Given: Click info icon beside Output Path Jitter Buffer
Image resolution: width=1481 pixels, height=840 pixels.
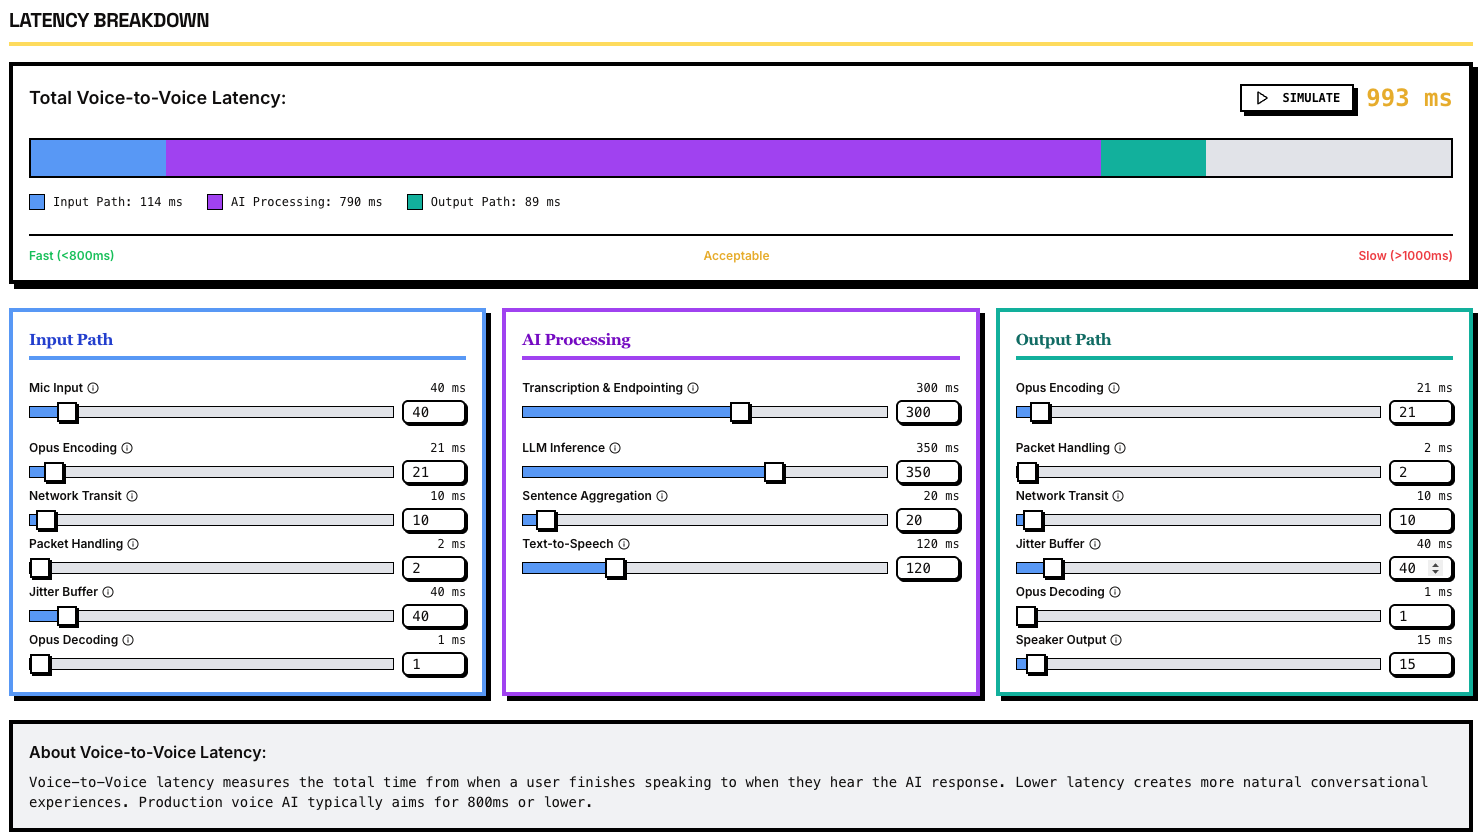Looking at the screenshot, I should (x=1095, y=544).
